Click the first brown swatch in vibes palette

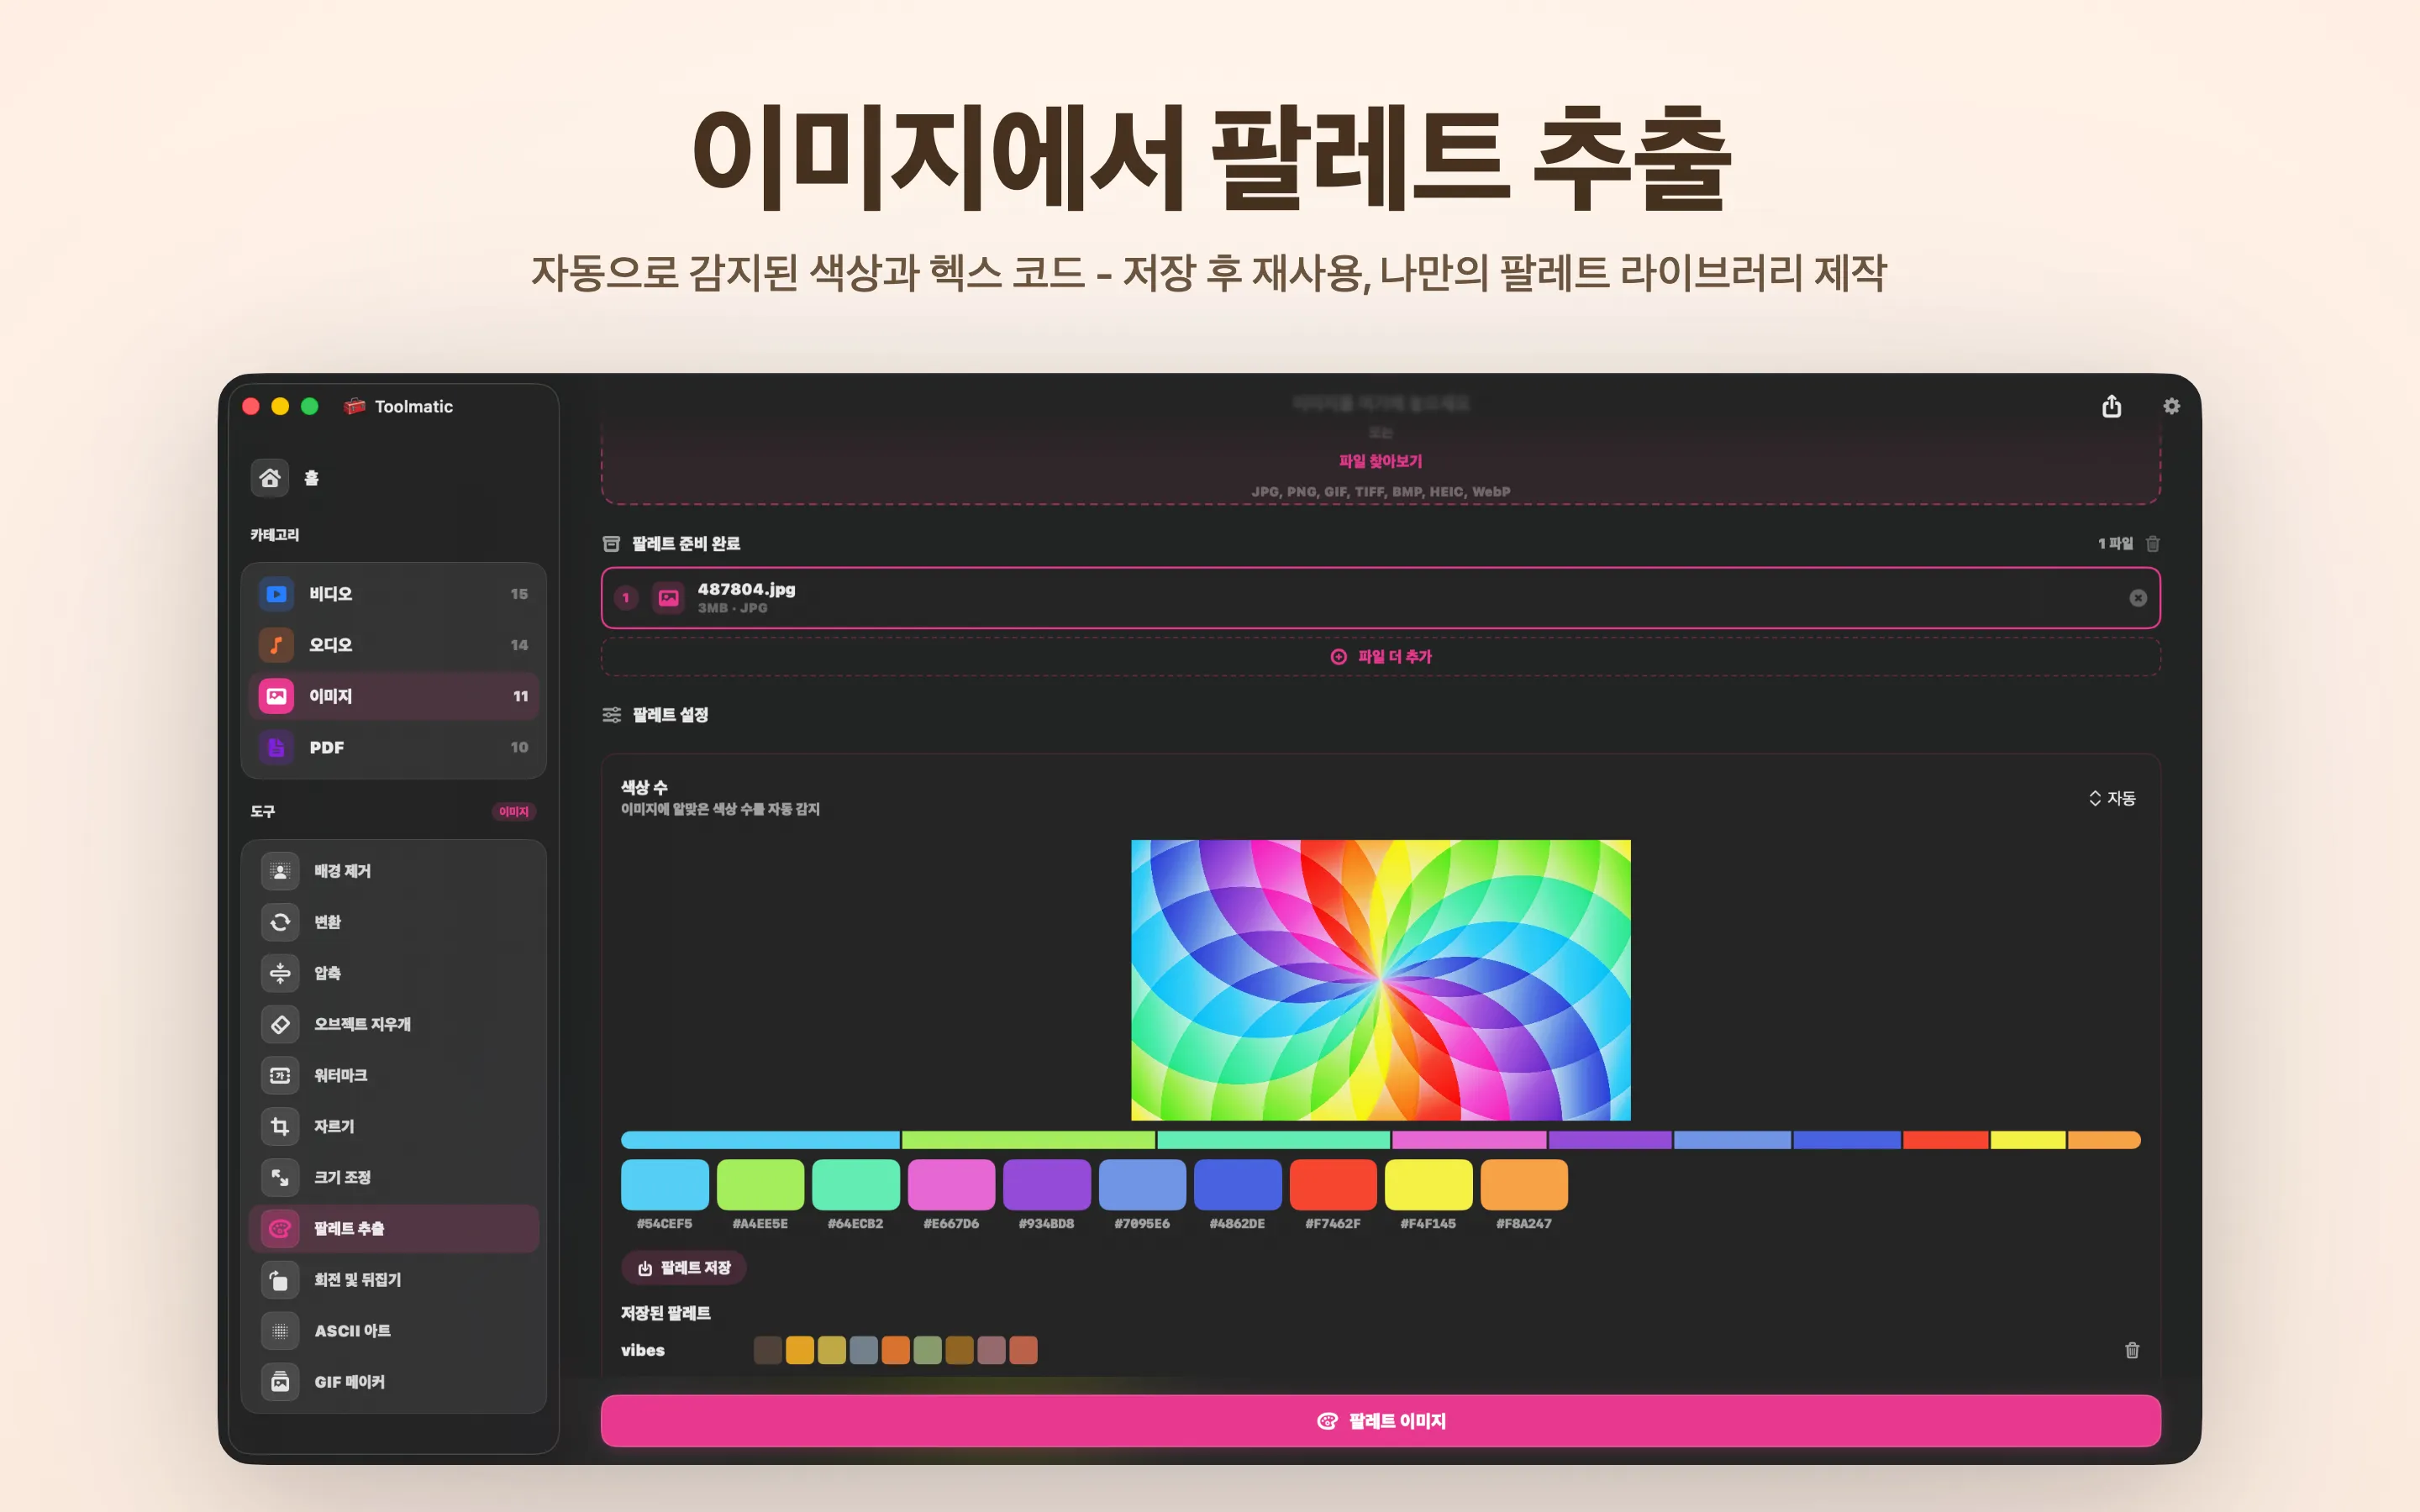pyautogui.click(x=767, y=1350)
